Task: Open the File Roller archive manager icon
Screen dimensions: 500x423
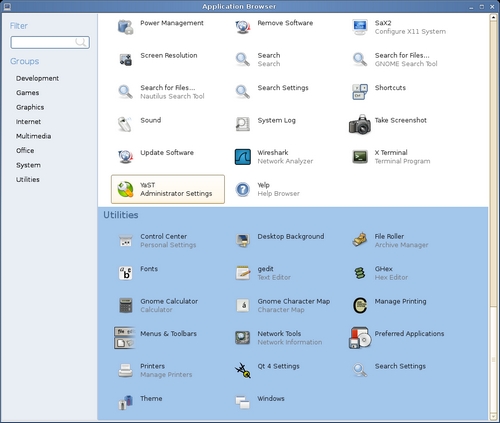Action: coord(360,240)
